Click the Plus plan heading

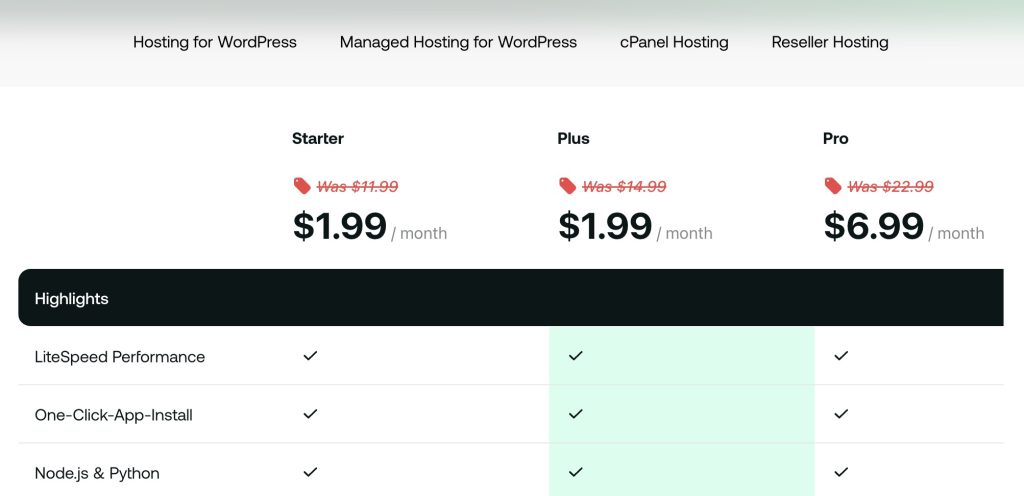tap(574, 139)
